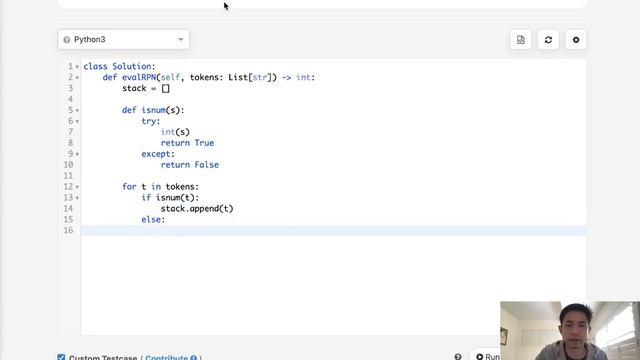Open the Contribute link

tap(166, 358)
